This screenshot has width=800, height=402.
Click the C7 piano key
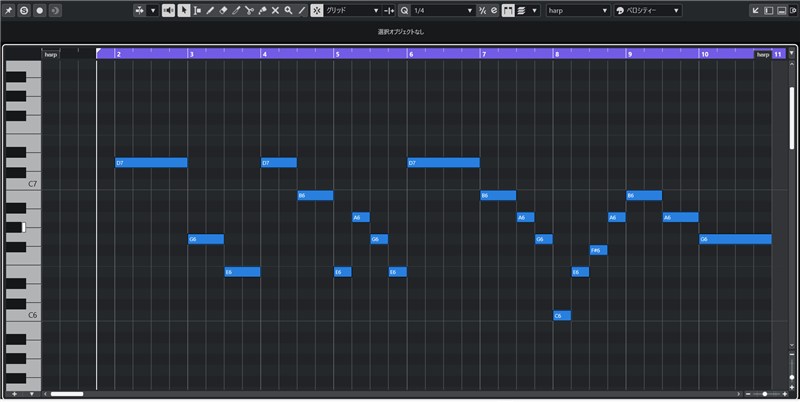click(x=33, y=184)
